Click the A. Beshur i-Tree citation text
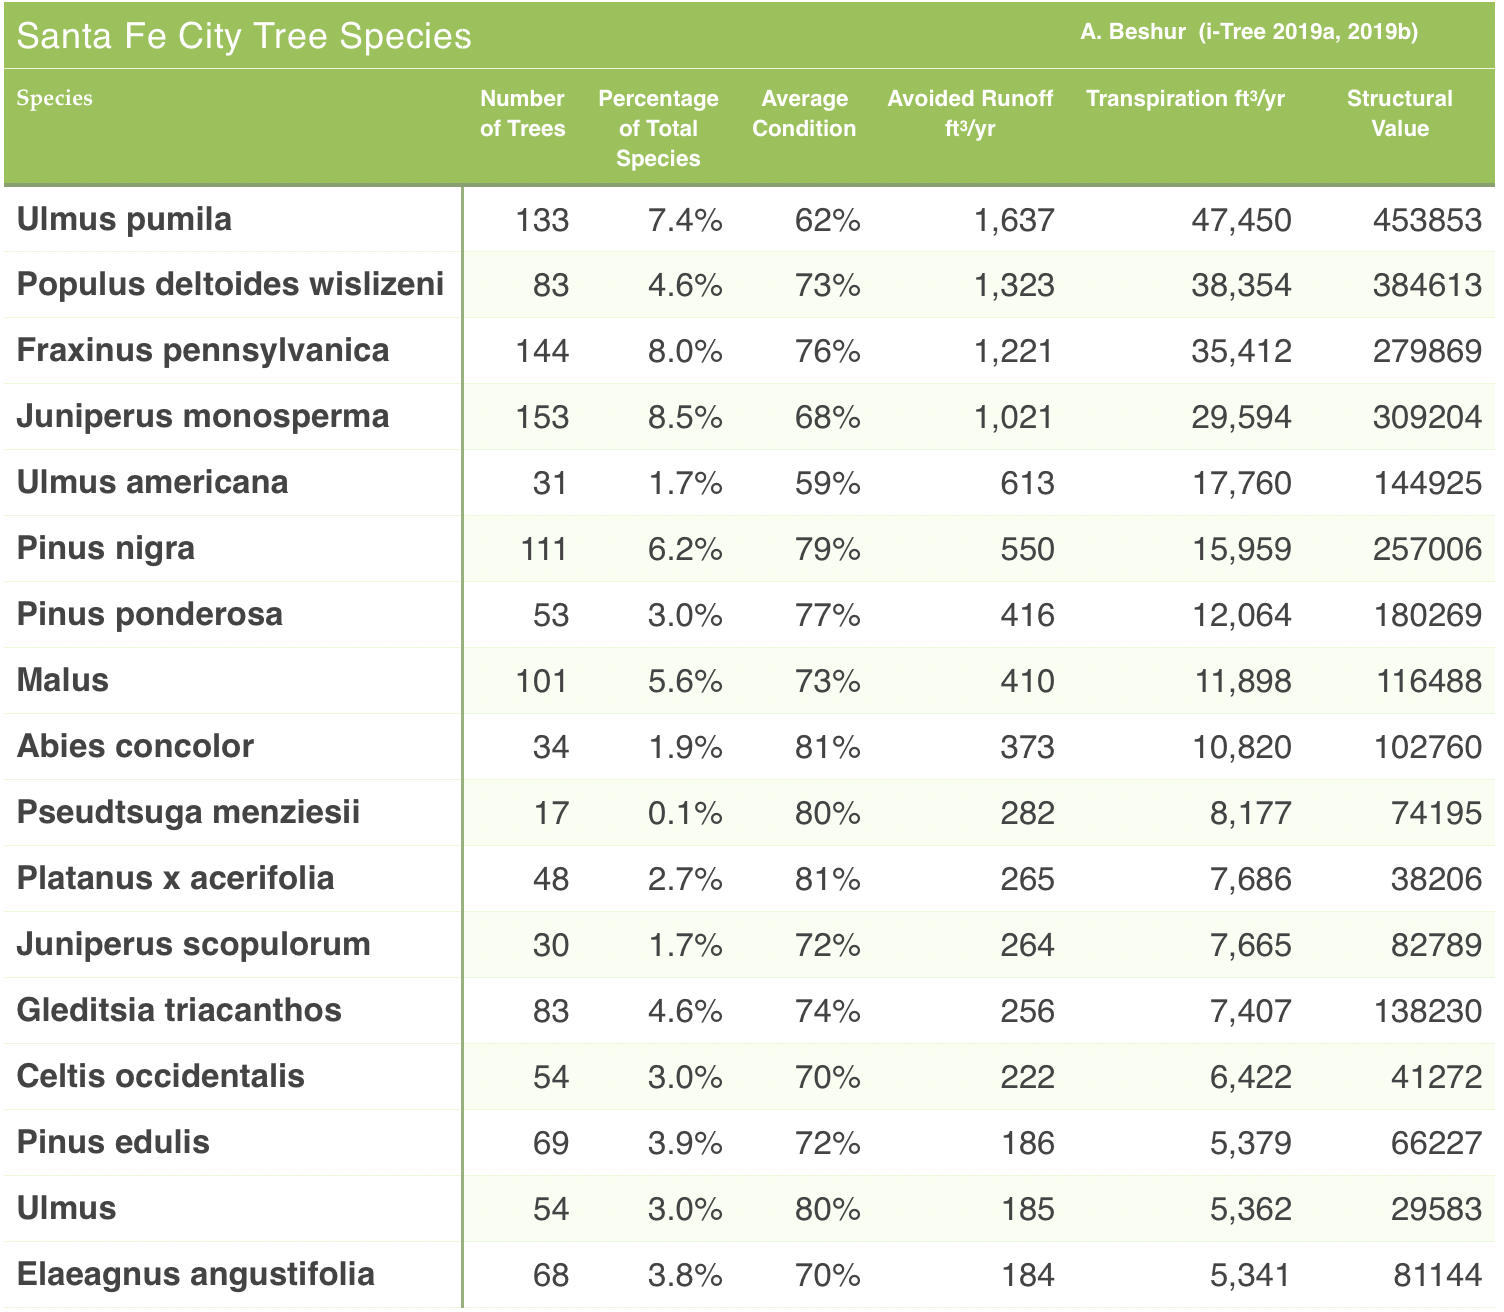Screen dimensions: 1504x1312 pos(1248,32)
